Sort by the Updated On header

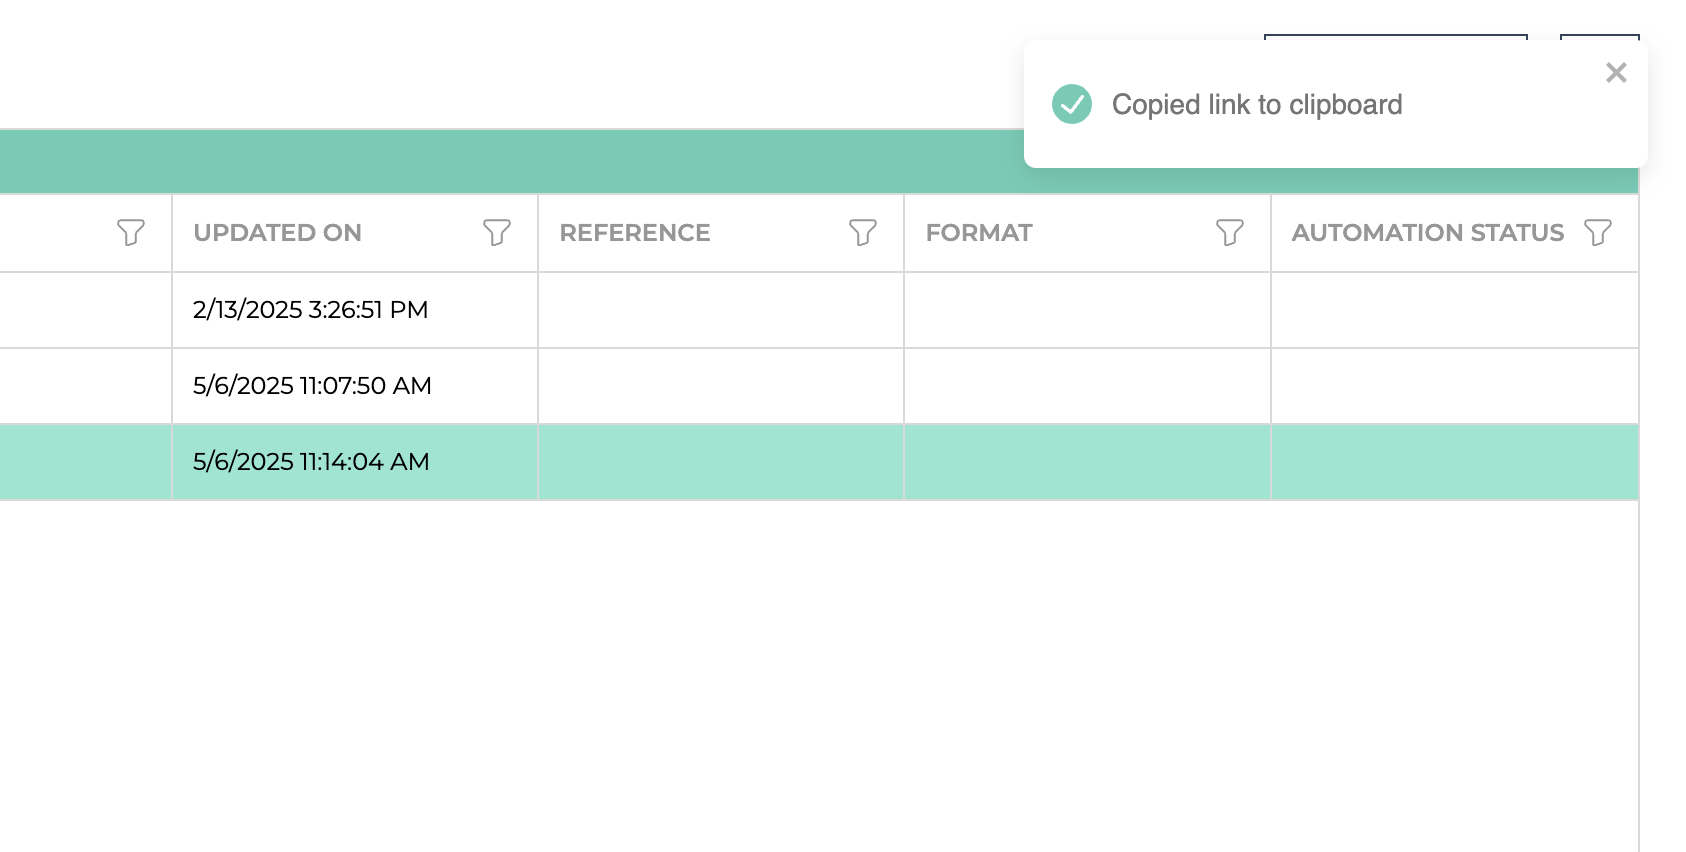(278, 233)
